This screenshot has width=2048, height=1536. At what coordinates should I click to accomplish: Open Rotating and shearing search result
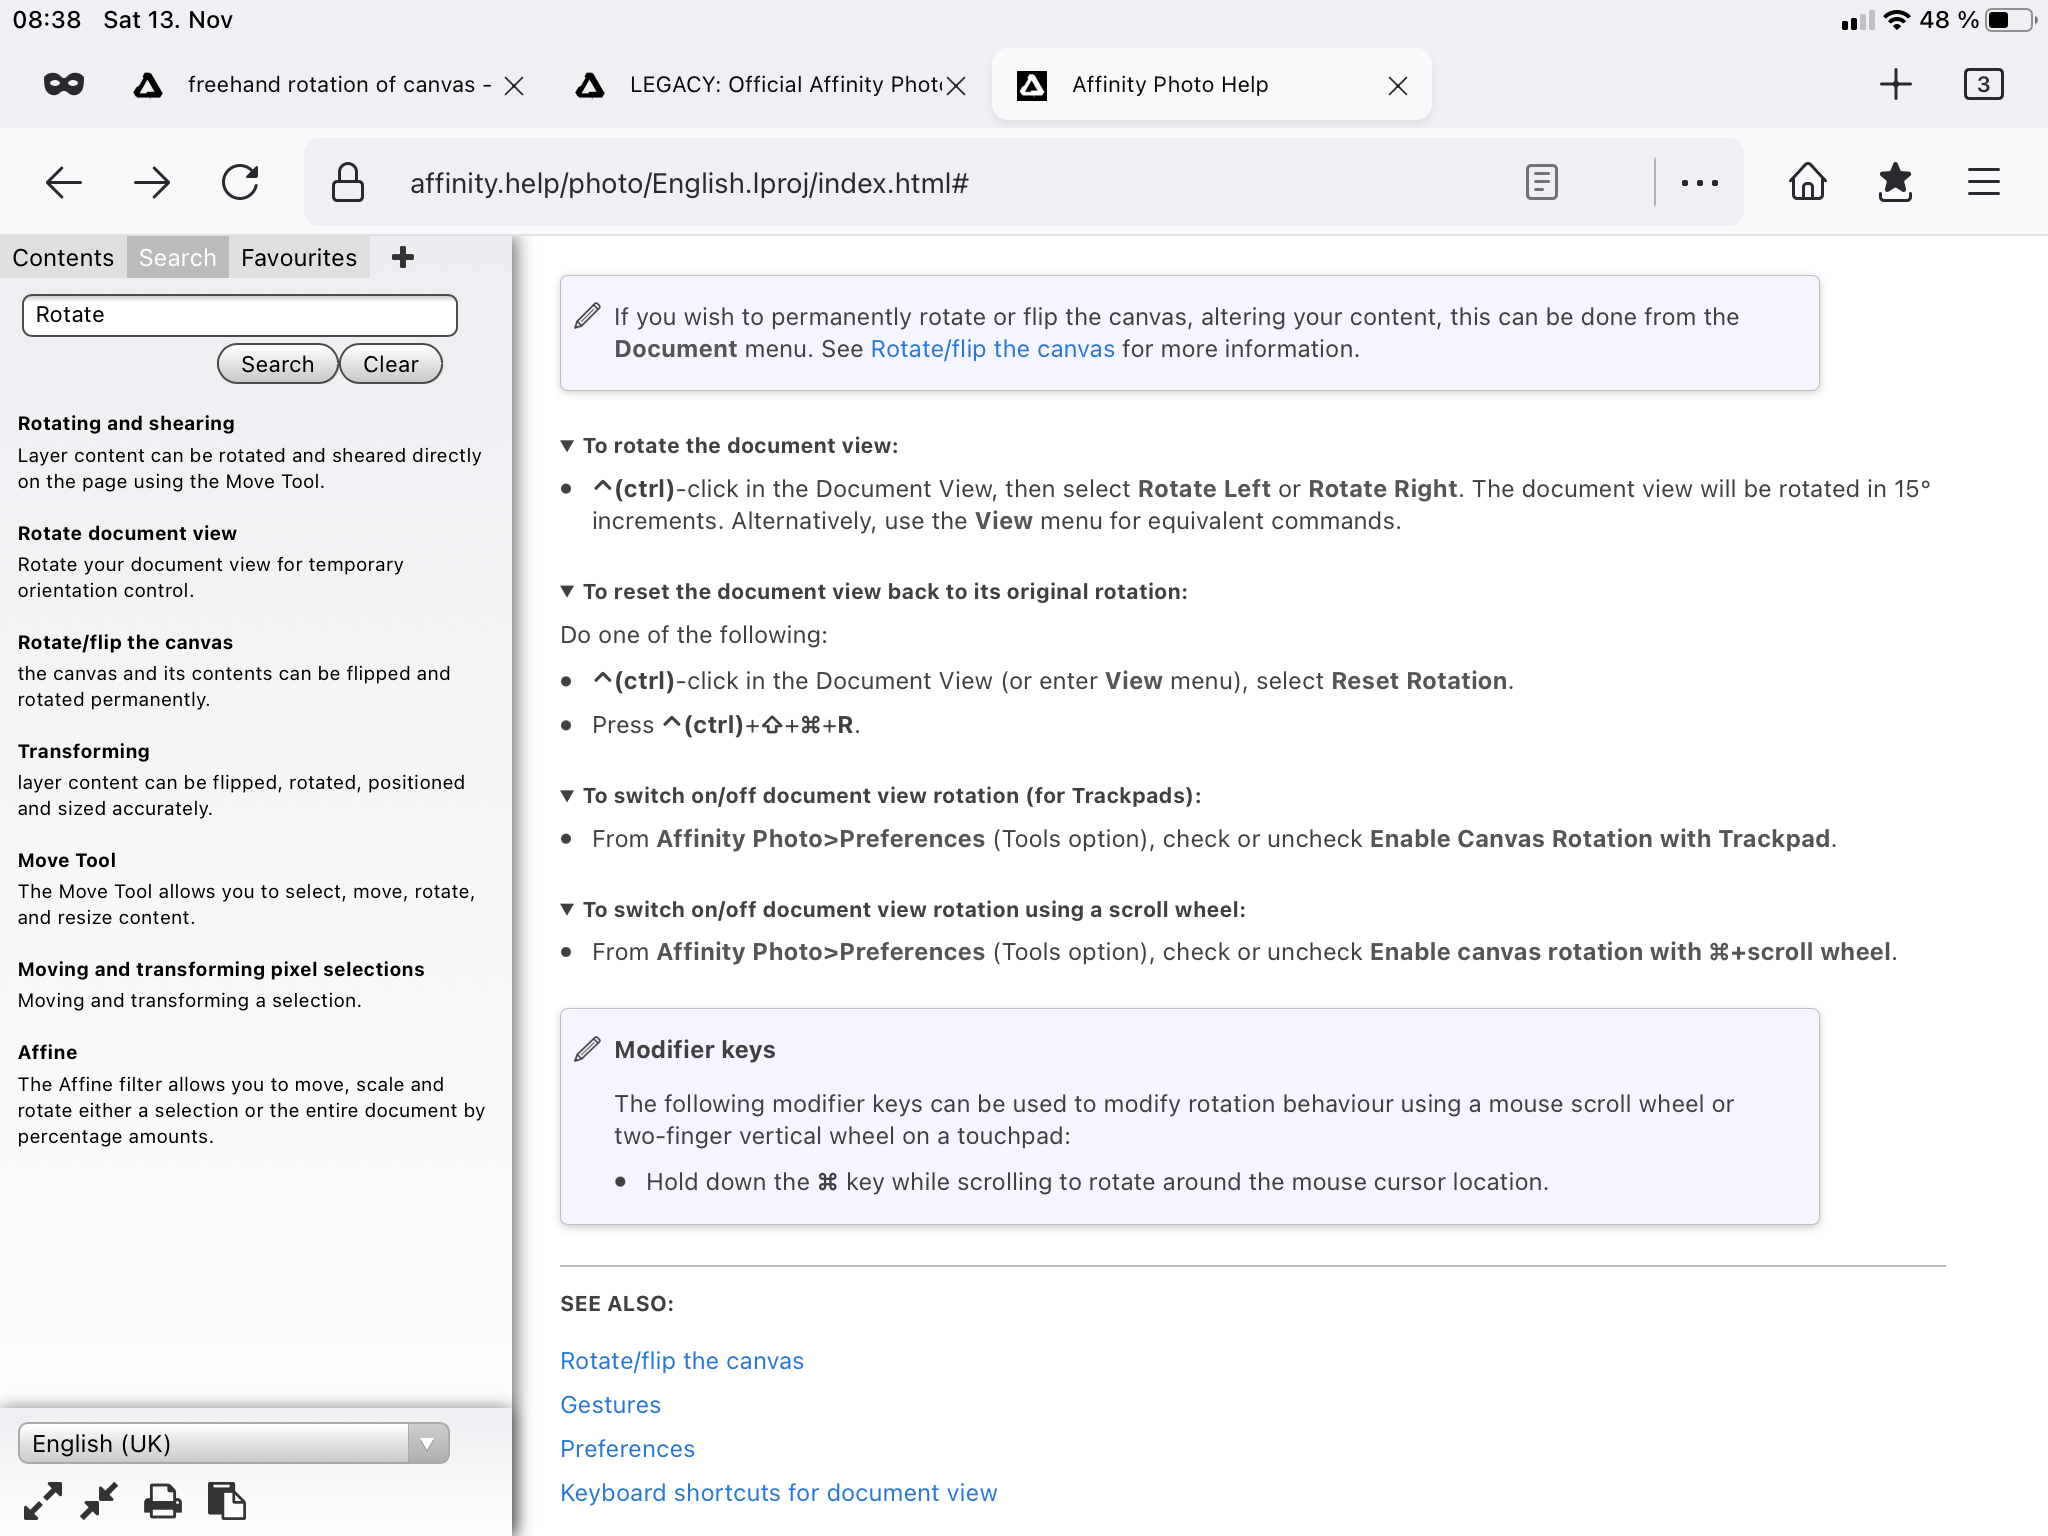click(126, 423)
